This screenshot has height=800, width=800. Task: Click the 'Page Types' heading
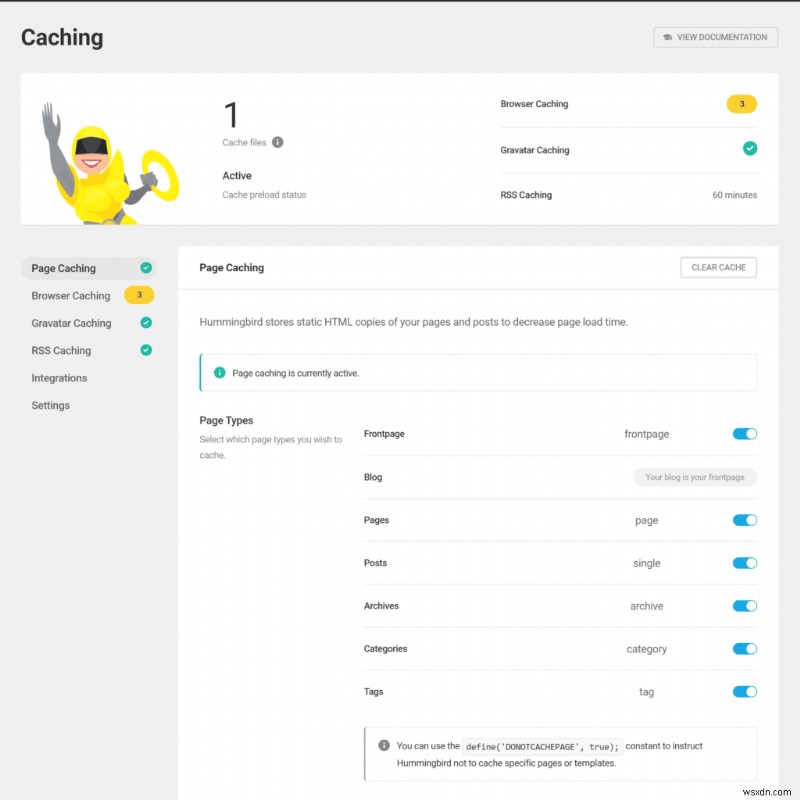pyautogui.click(x=226, y=420)
